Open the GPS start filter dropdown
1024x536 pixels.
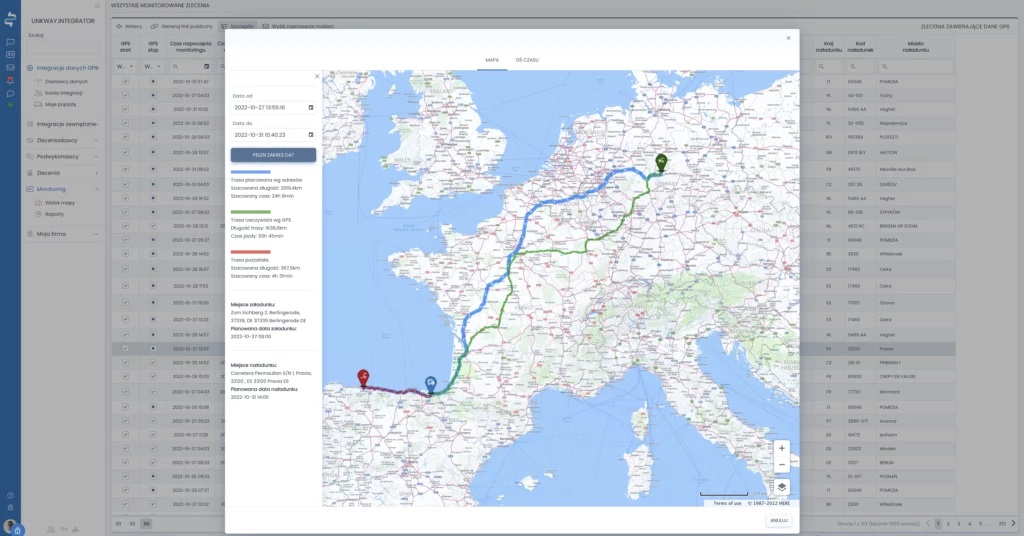pos(125,67)
